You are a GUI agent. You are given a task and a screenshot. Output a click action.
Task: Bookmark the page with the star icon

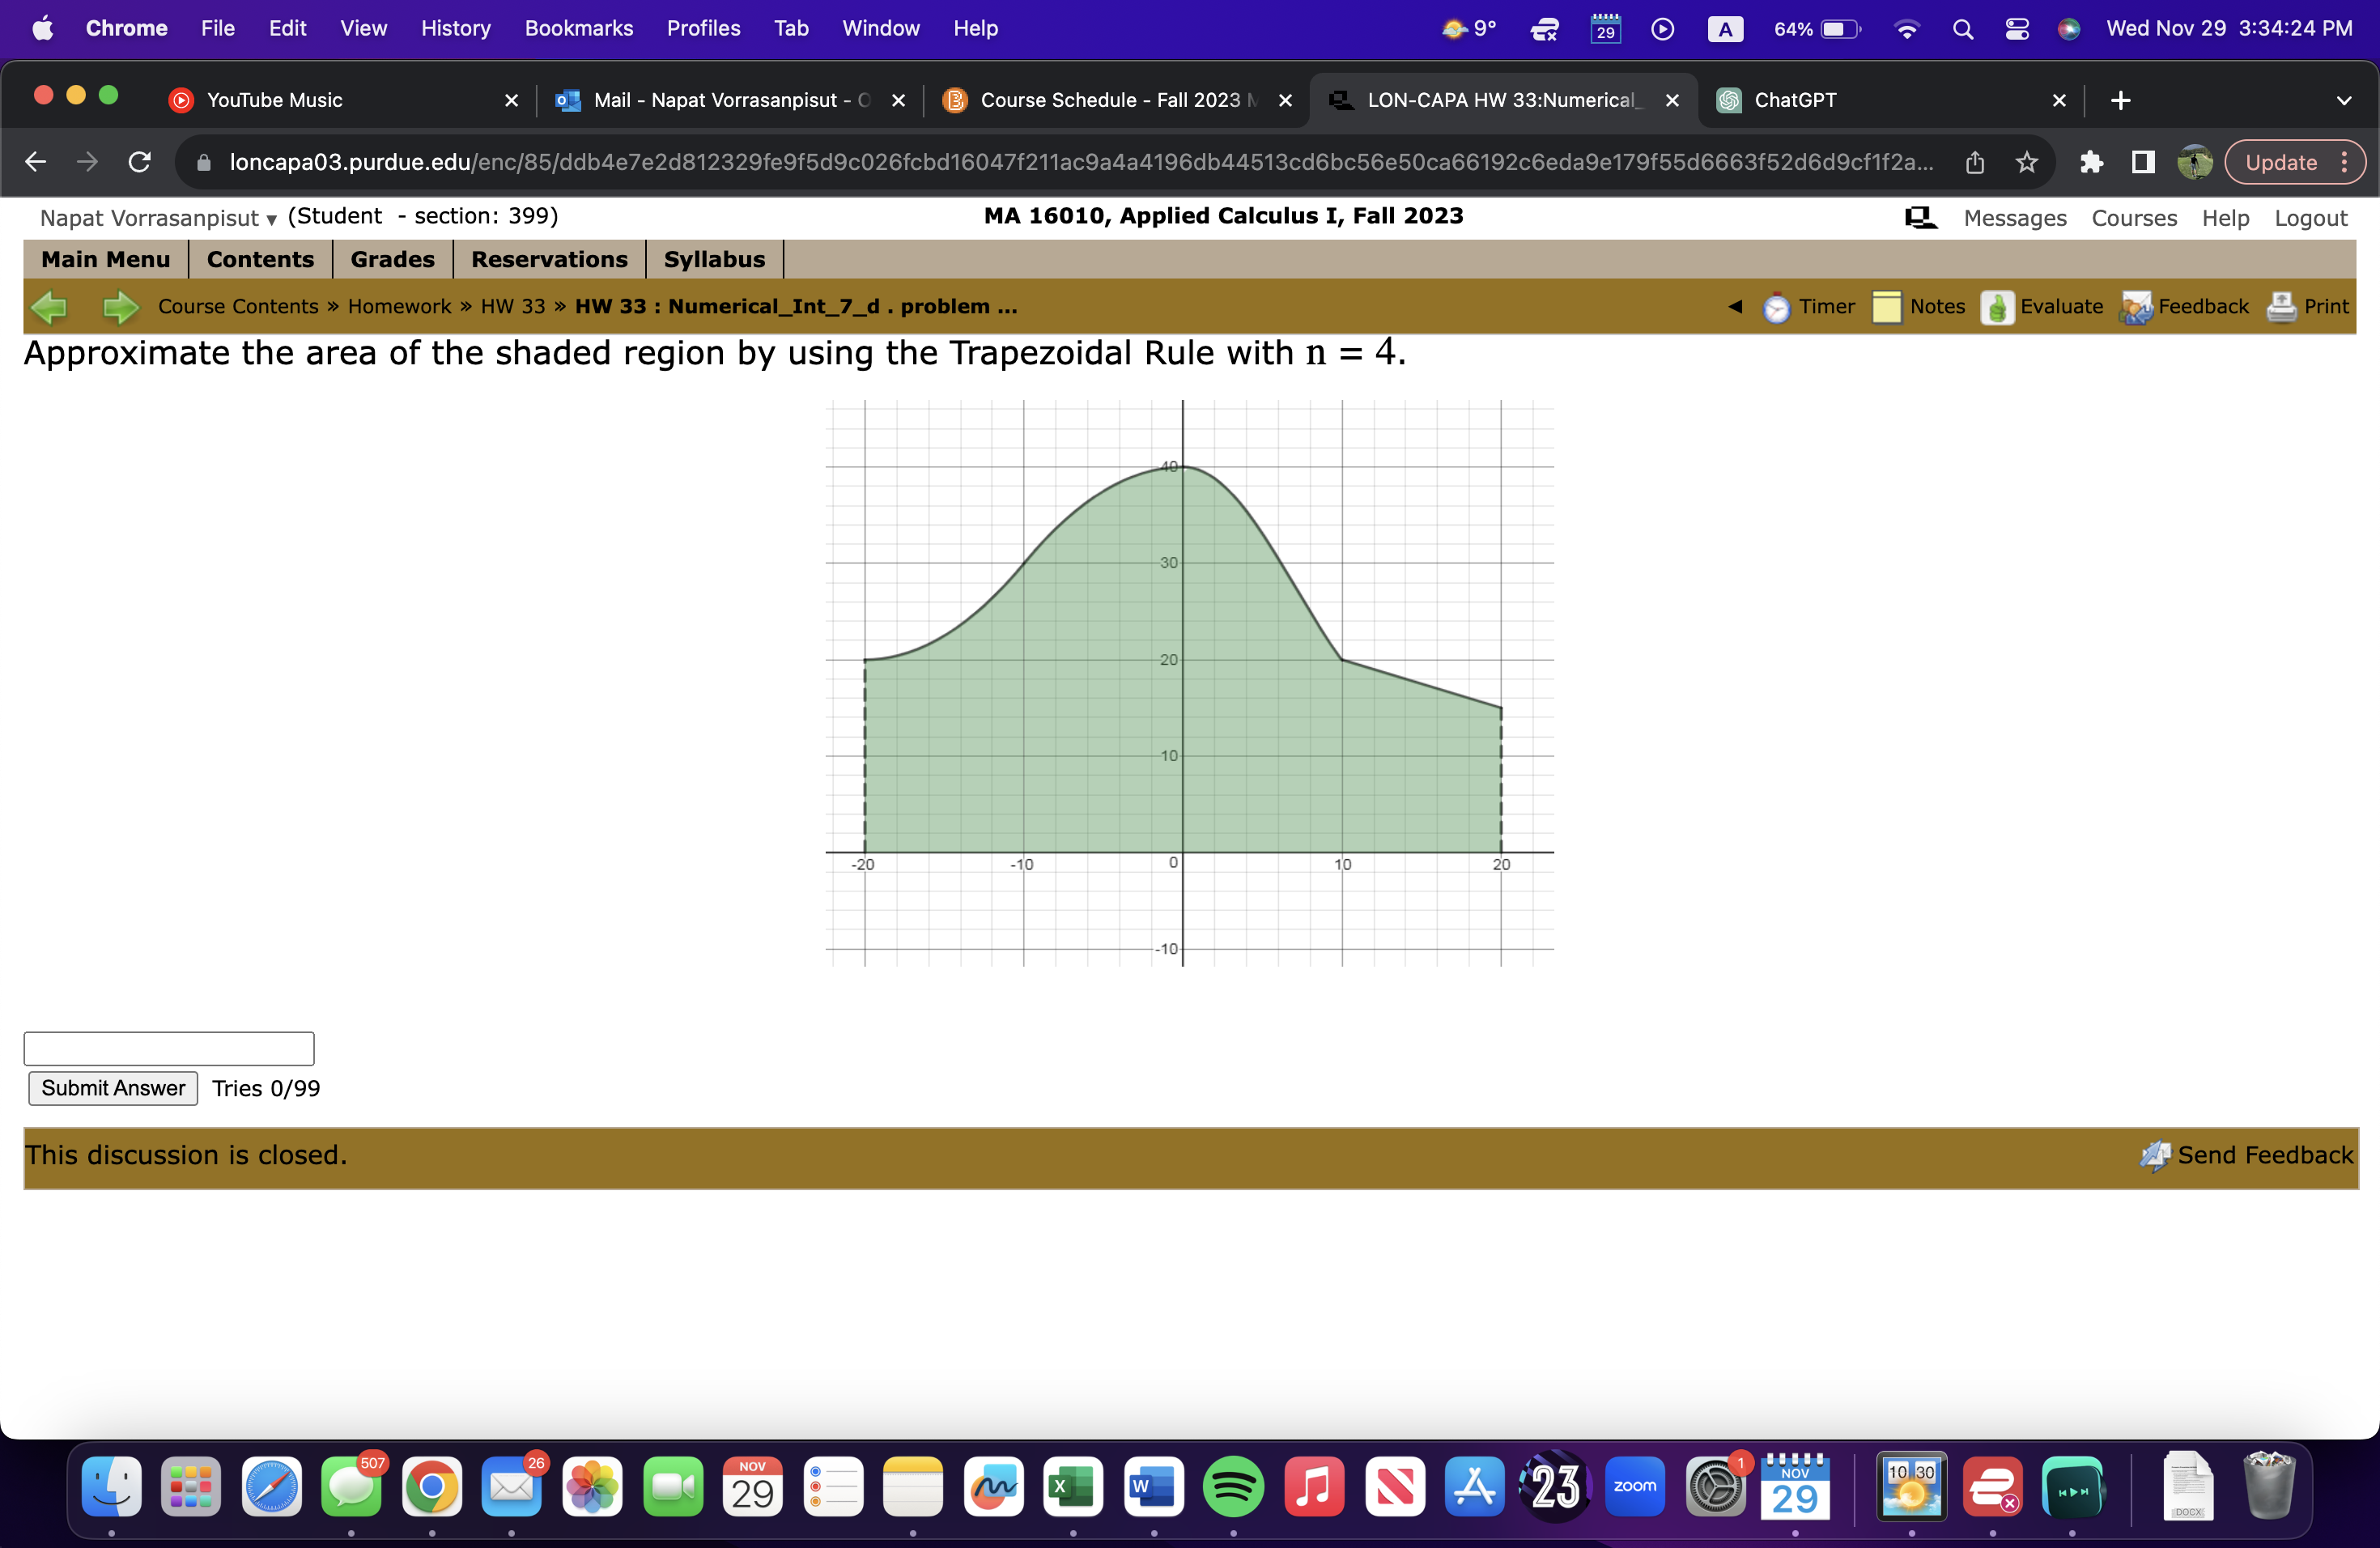tap(2027, 162)
